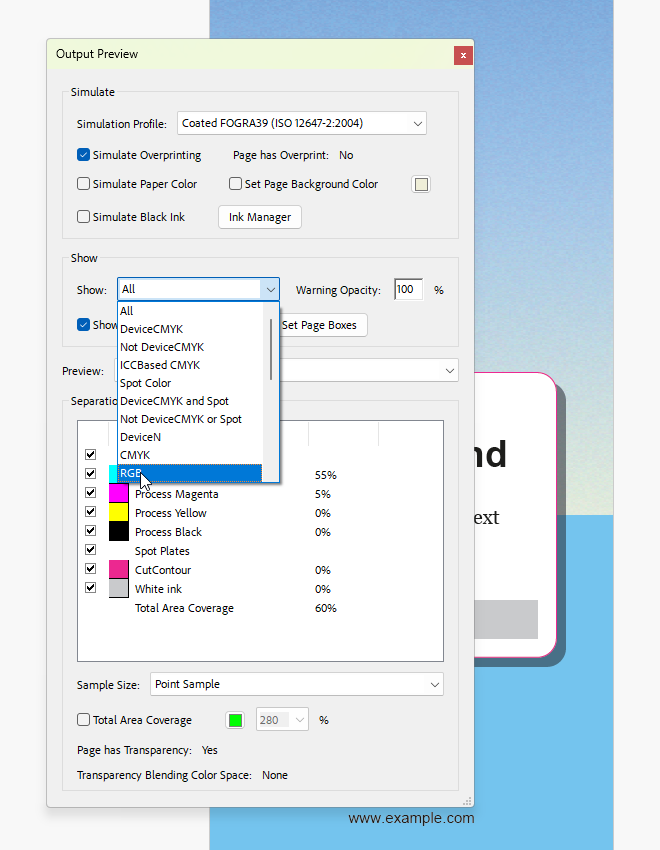This screenshot has width=660, height=850.
Task: Enable Set Page Background Color
Action: 235,184
